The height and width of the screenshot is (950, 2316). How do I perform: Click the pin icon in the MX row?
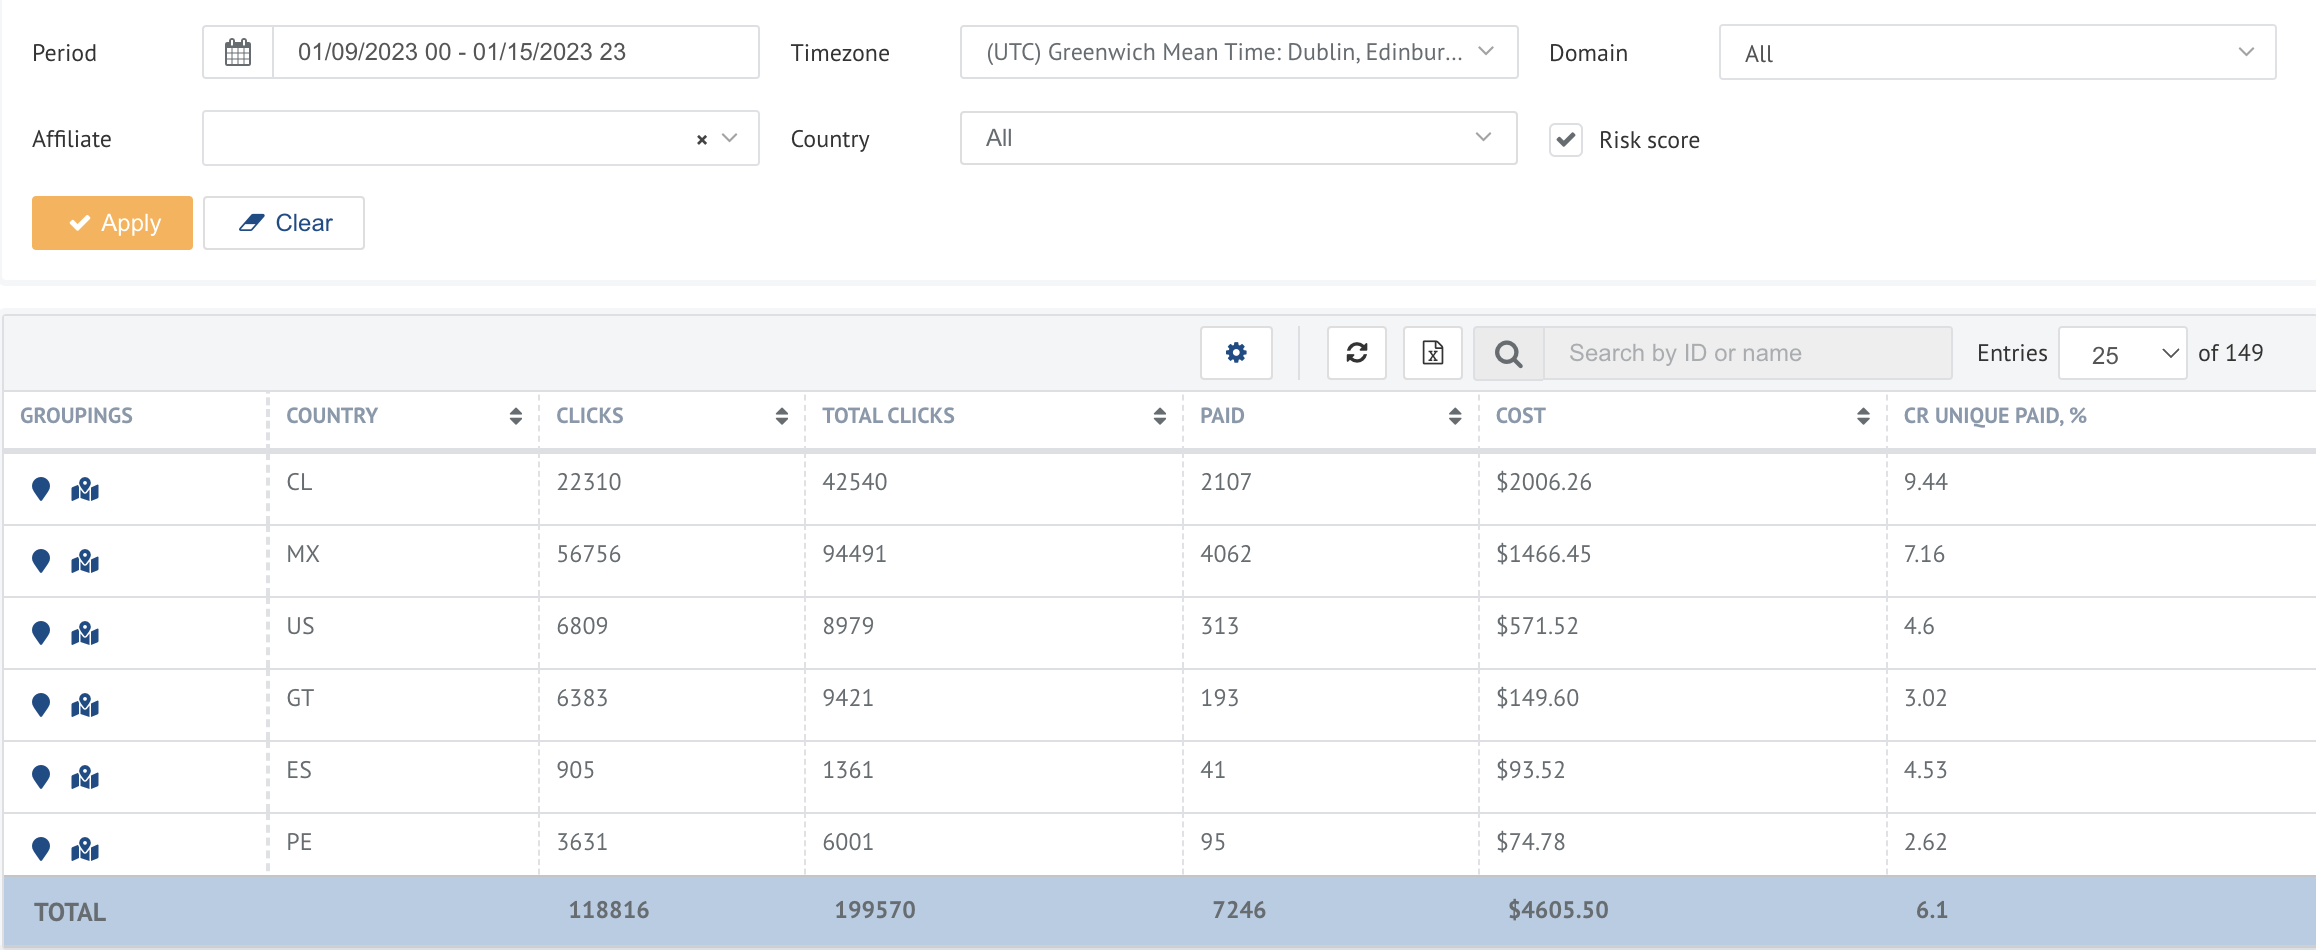[41, 561]
